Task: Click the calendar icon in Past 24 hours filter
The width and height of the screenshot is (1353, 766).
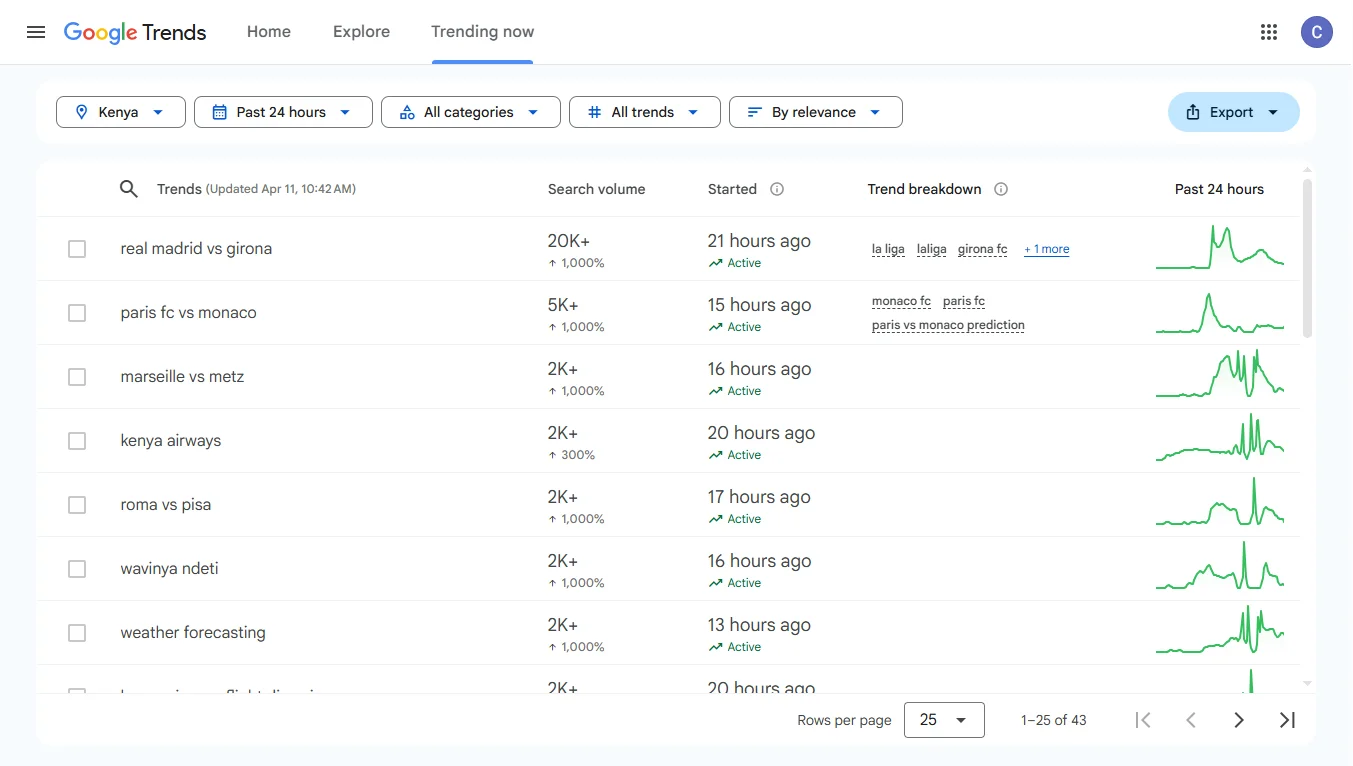Action: (x=220, y=112)
